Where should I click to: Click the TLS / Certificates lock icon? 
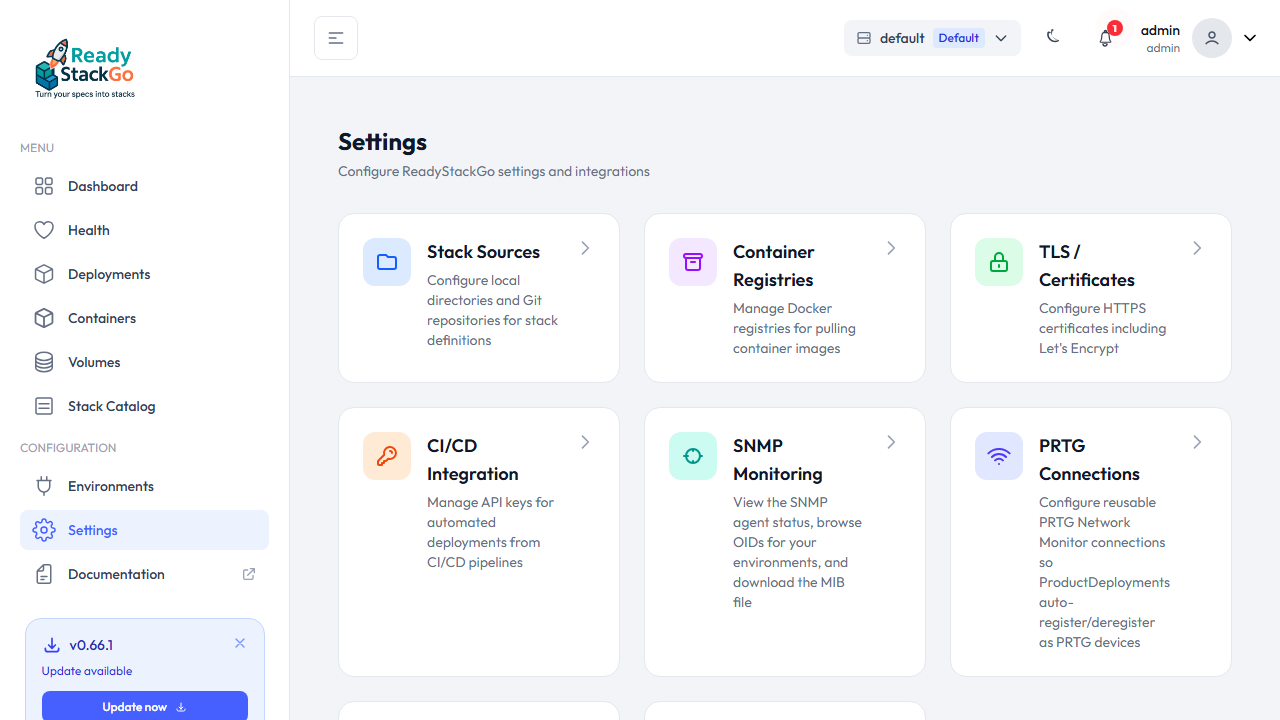(x=999, y=262)
